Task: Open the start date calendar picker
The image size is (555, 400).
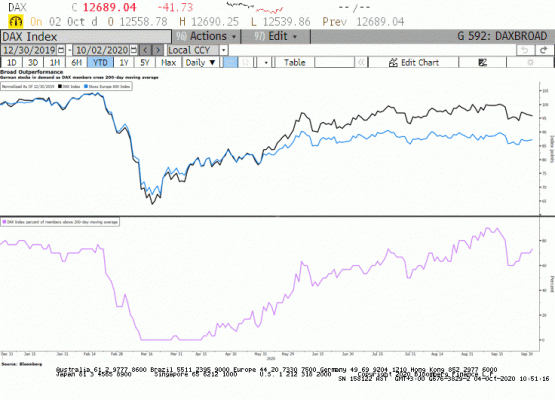Action: 61,50
